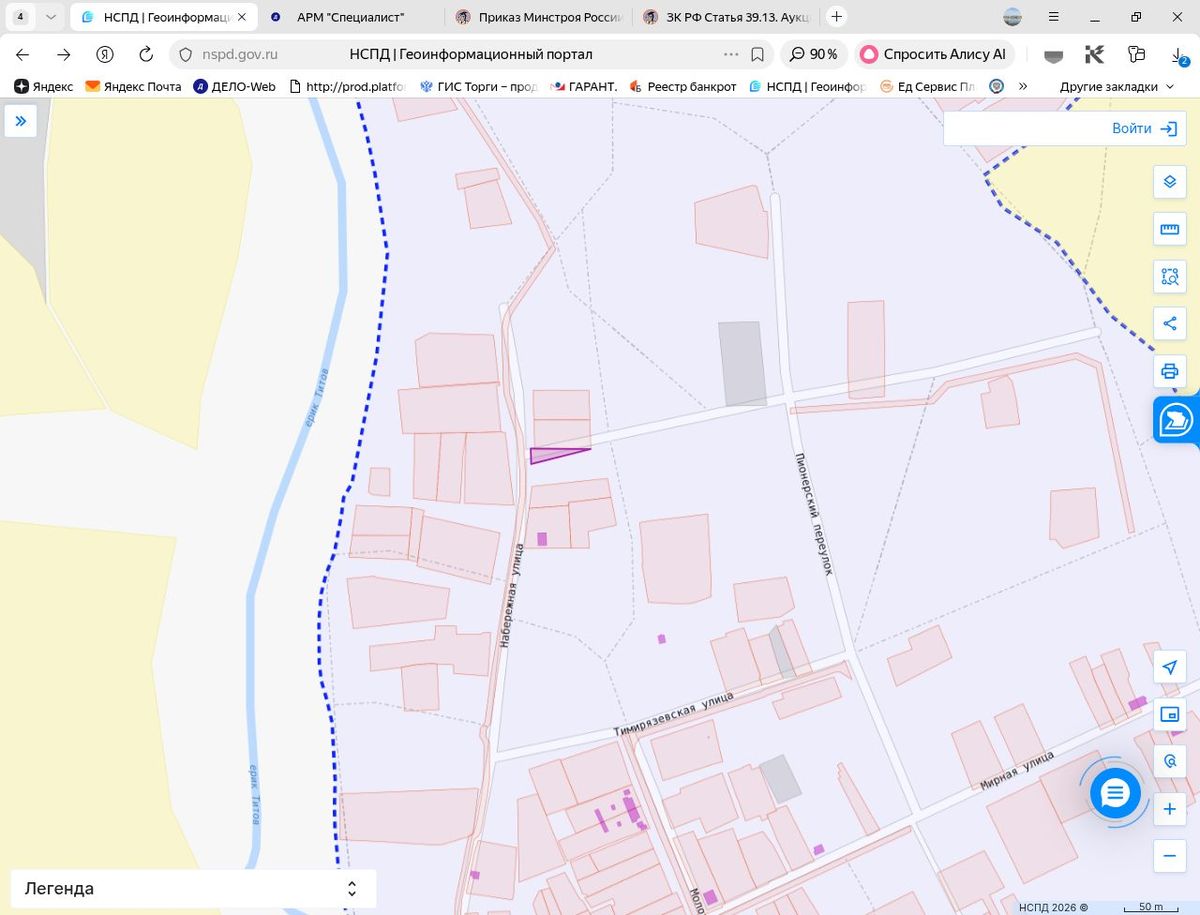
Task: Open the 90% page zoom control
Action: point(814,55)
